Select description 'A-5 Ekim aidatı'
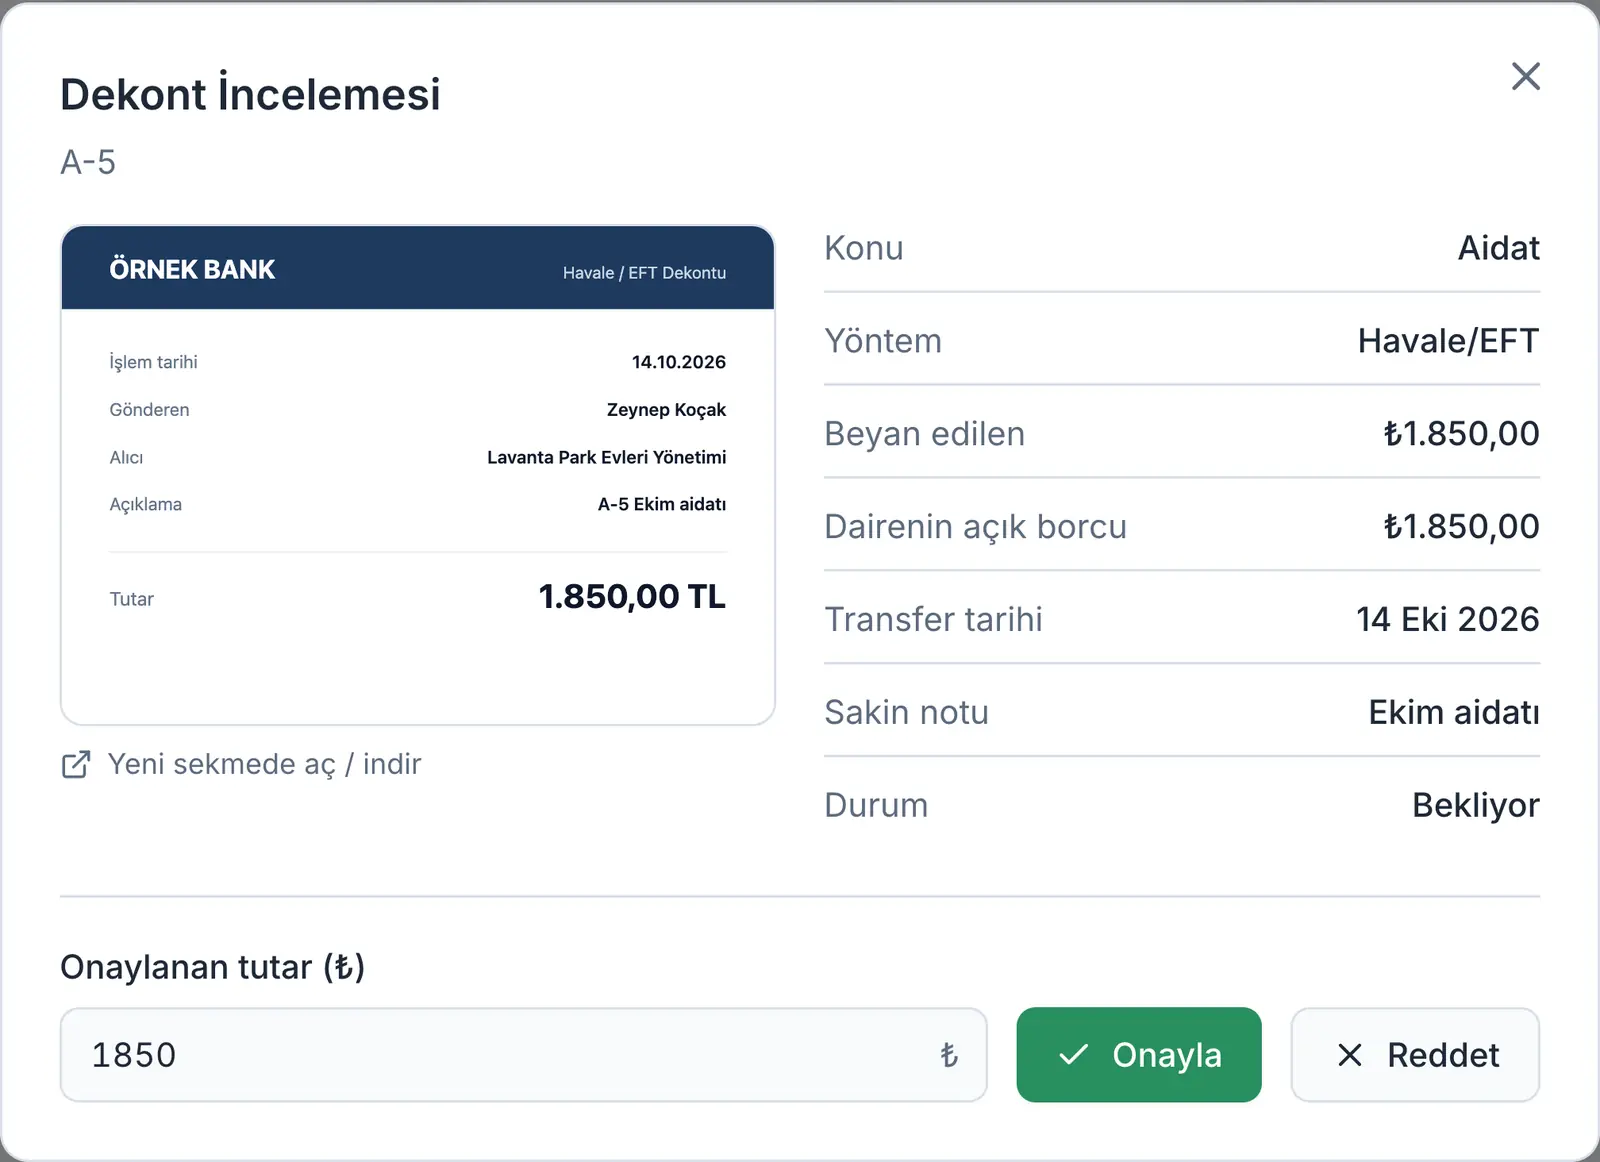 click(x=662, y=504)
